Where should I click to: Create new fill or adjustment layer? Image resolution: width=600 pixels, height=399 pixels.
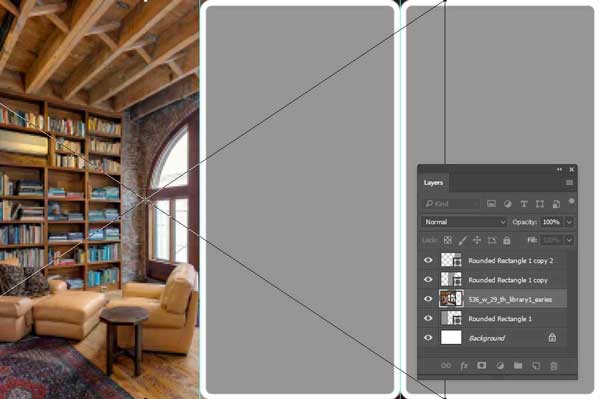pos(500,366)
